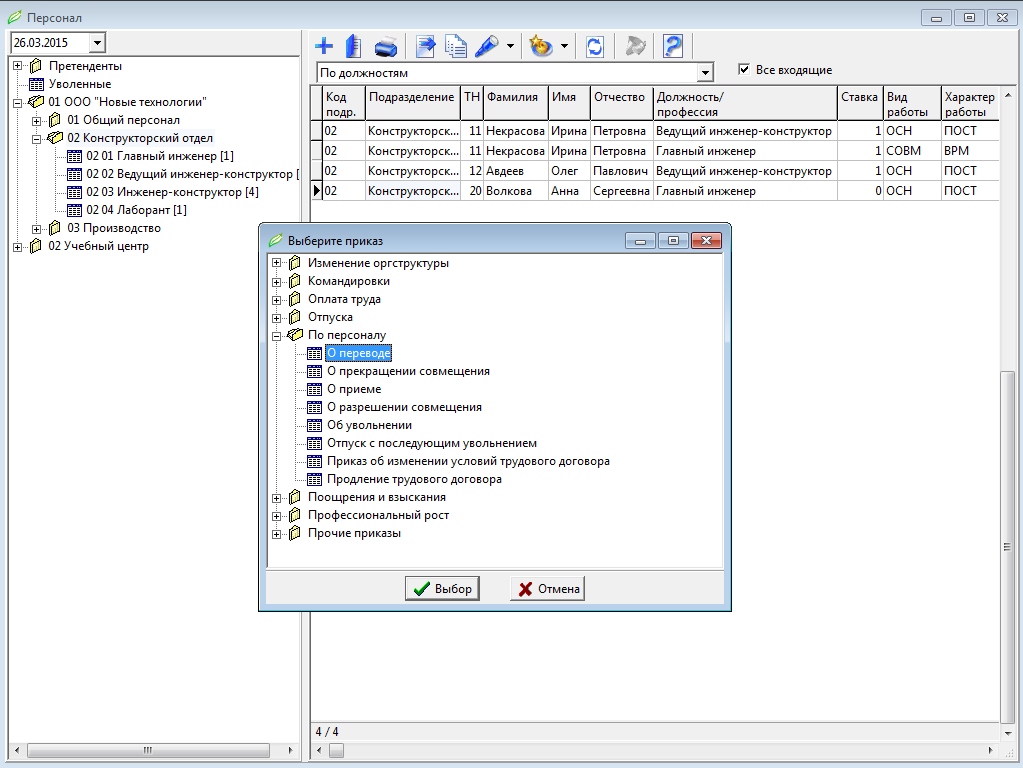The width and height of the screenshot is (1023, 768).
Task: Expand the 01 Общий персонал node
Action: [37, 121]
